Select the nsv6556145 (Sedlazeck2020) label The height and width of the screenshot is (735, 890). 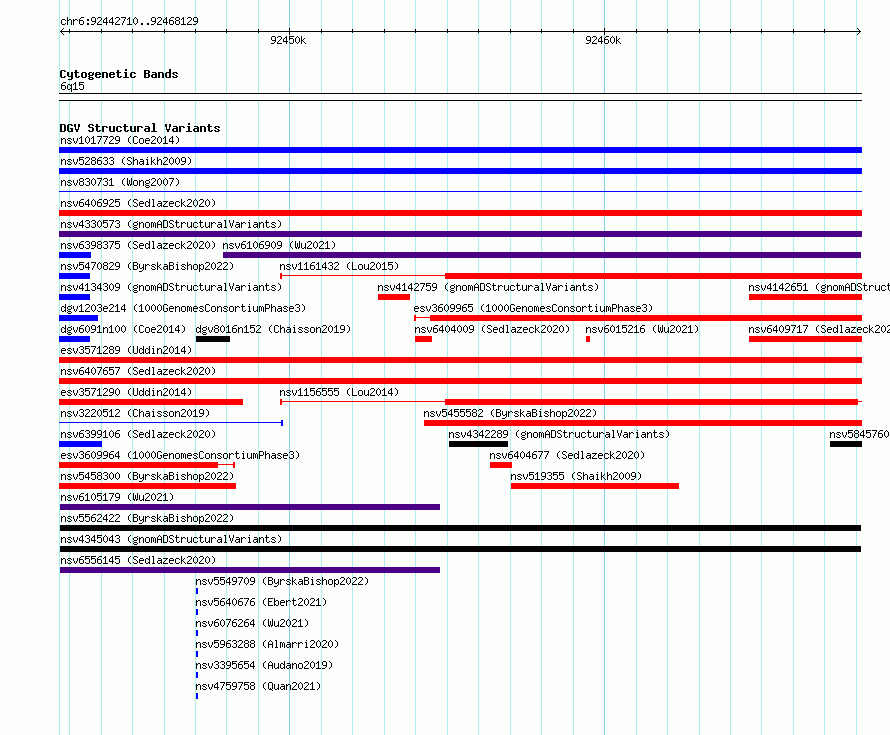138,560
